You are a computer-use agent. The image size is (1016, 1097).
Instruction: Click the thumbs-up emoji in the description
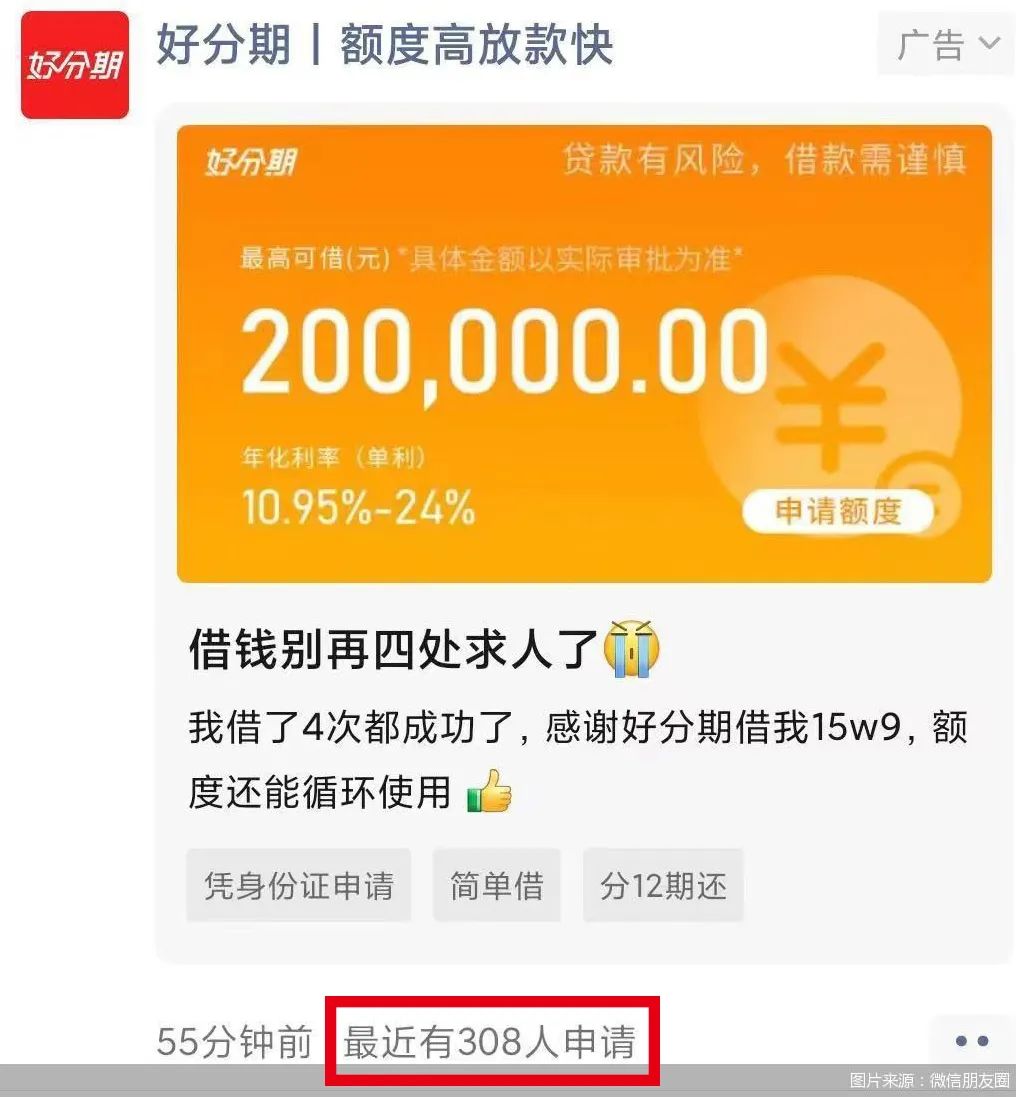(x=490, y=791)
